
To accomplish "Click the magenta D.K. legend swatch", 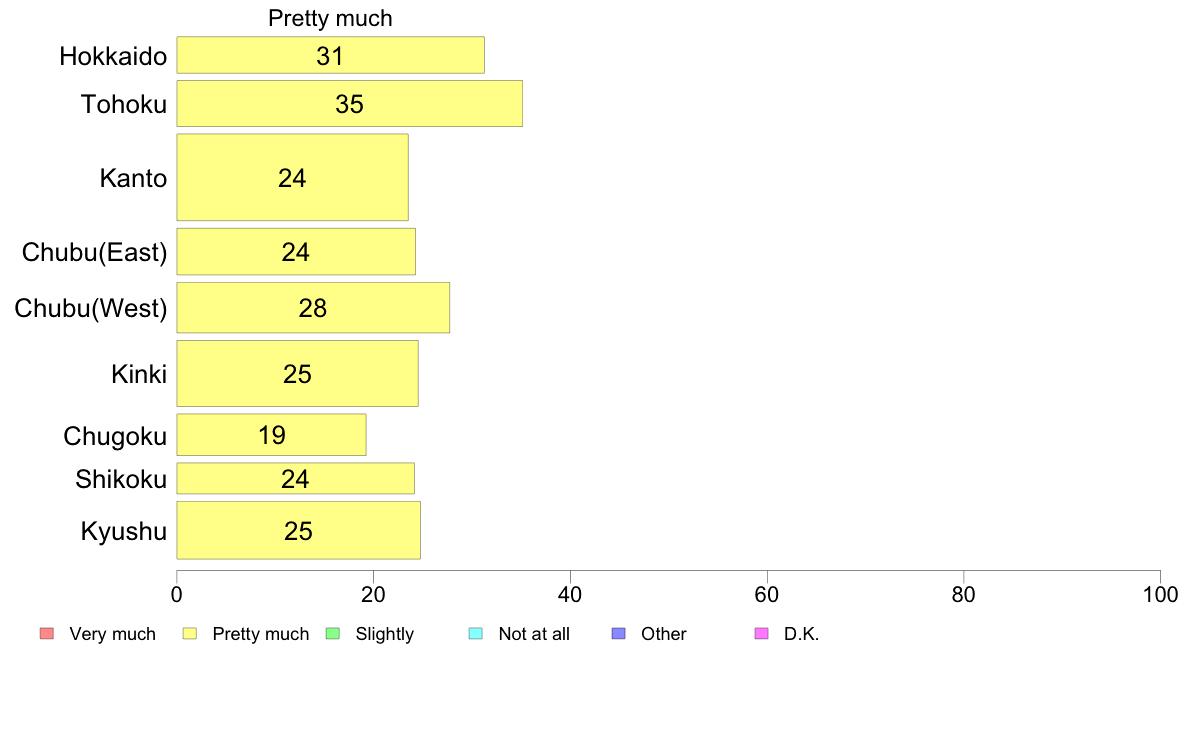I will [761, 634].
